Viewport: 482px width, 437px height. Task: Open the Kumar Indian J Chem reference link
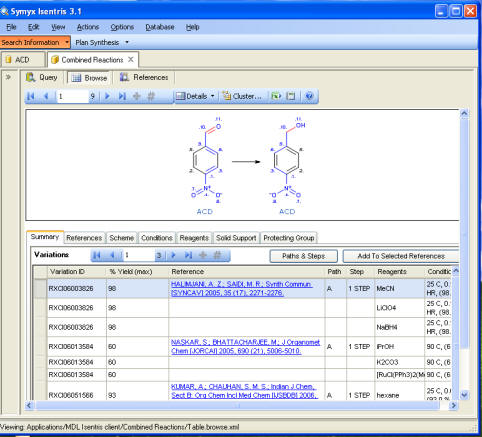pos(244,391)
